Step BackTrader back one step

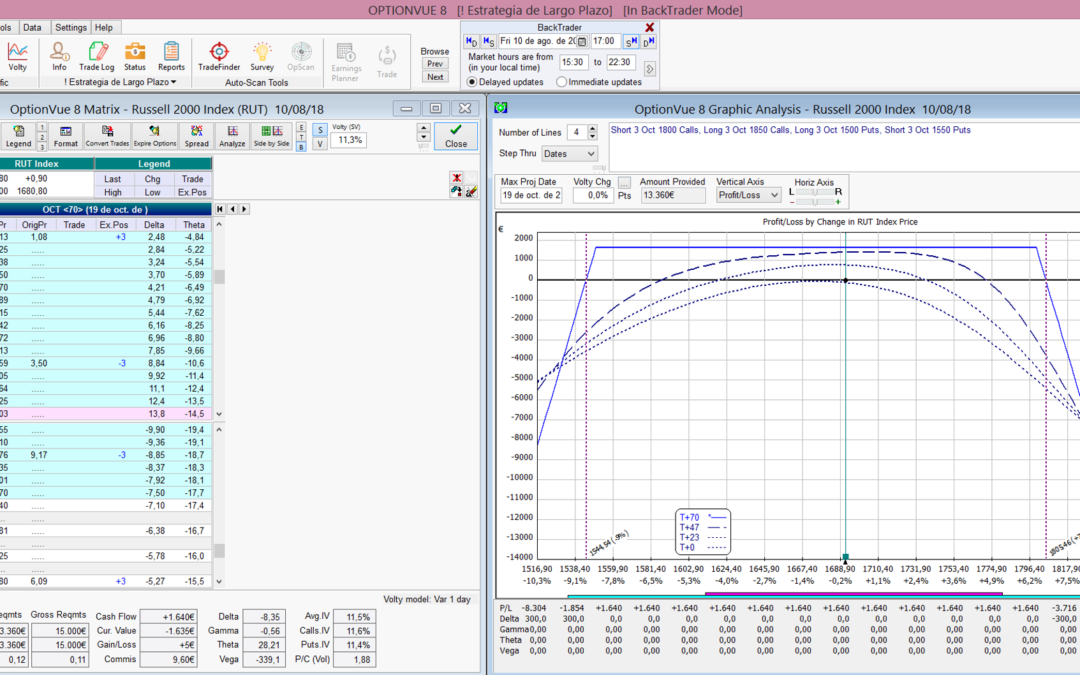(488, 41)
